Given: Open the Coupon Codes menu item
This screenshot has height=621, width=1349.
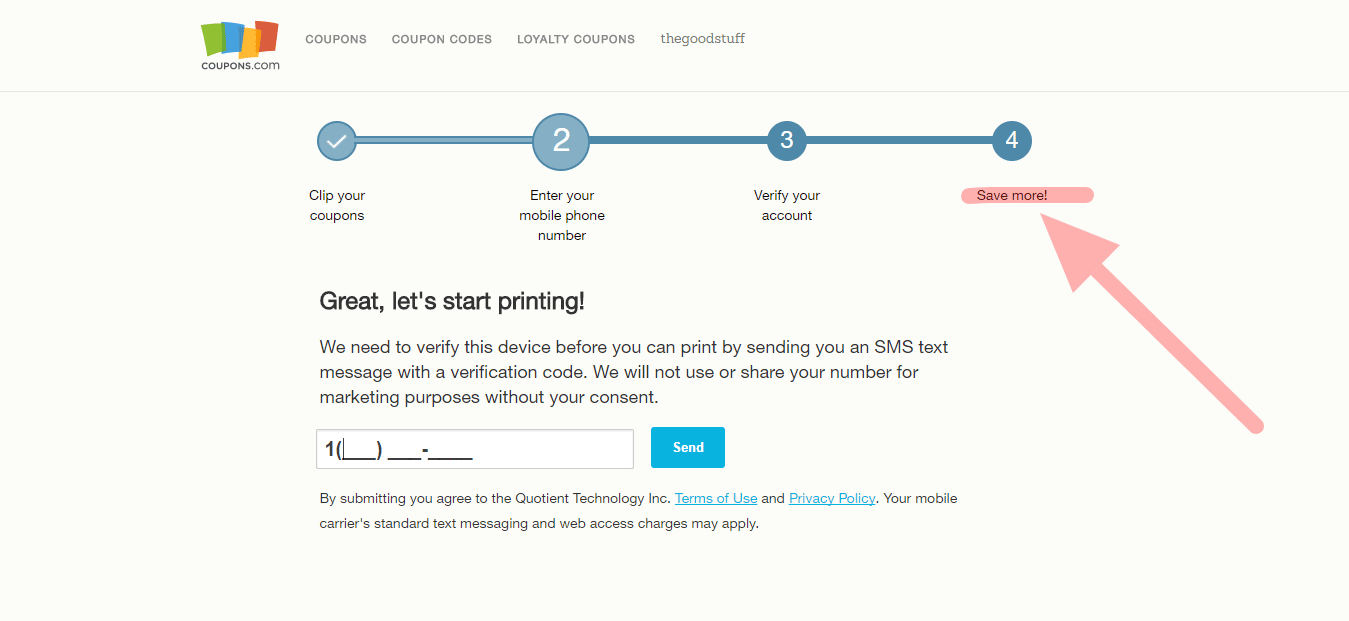Looking at the screenshot, I should point(442,39).
